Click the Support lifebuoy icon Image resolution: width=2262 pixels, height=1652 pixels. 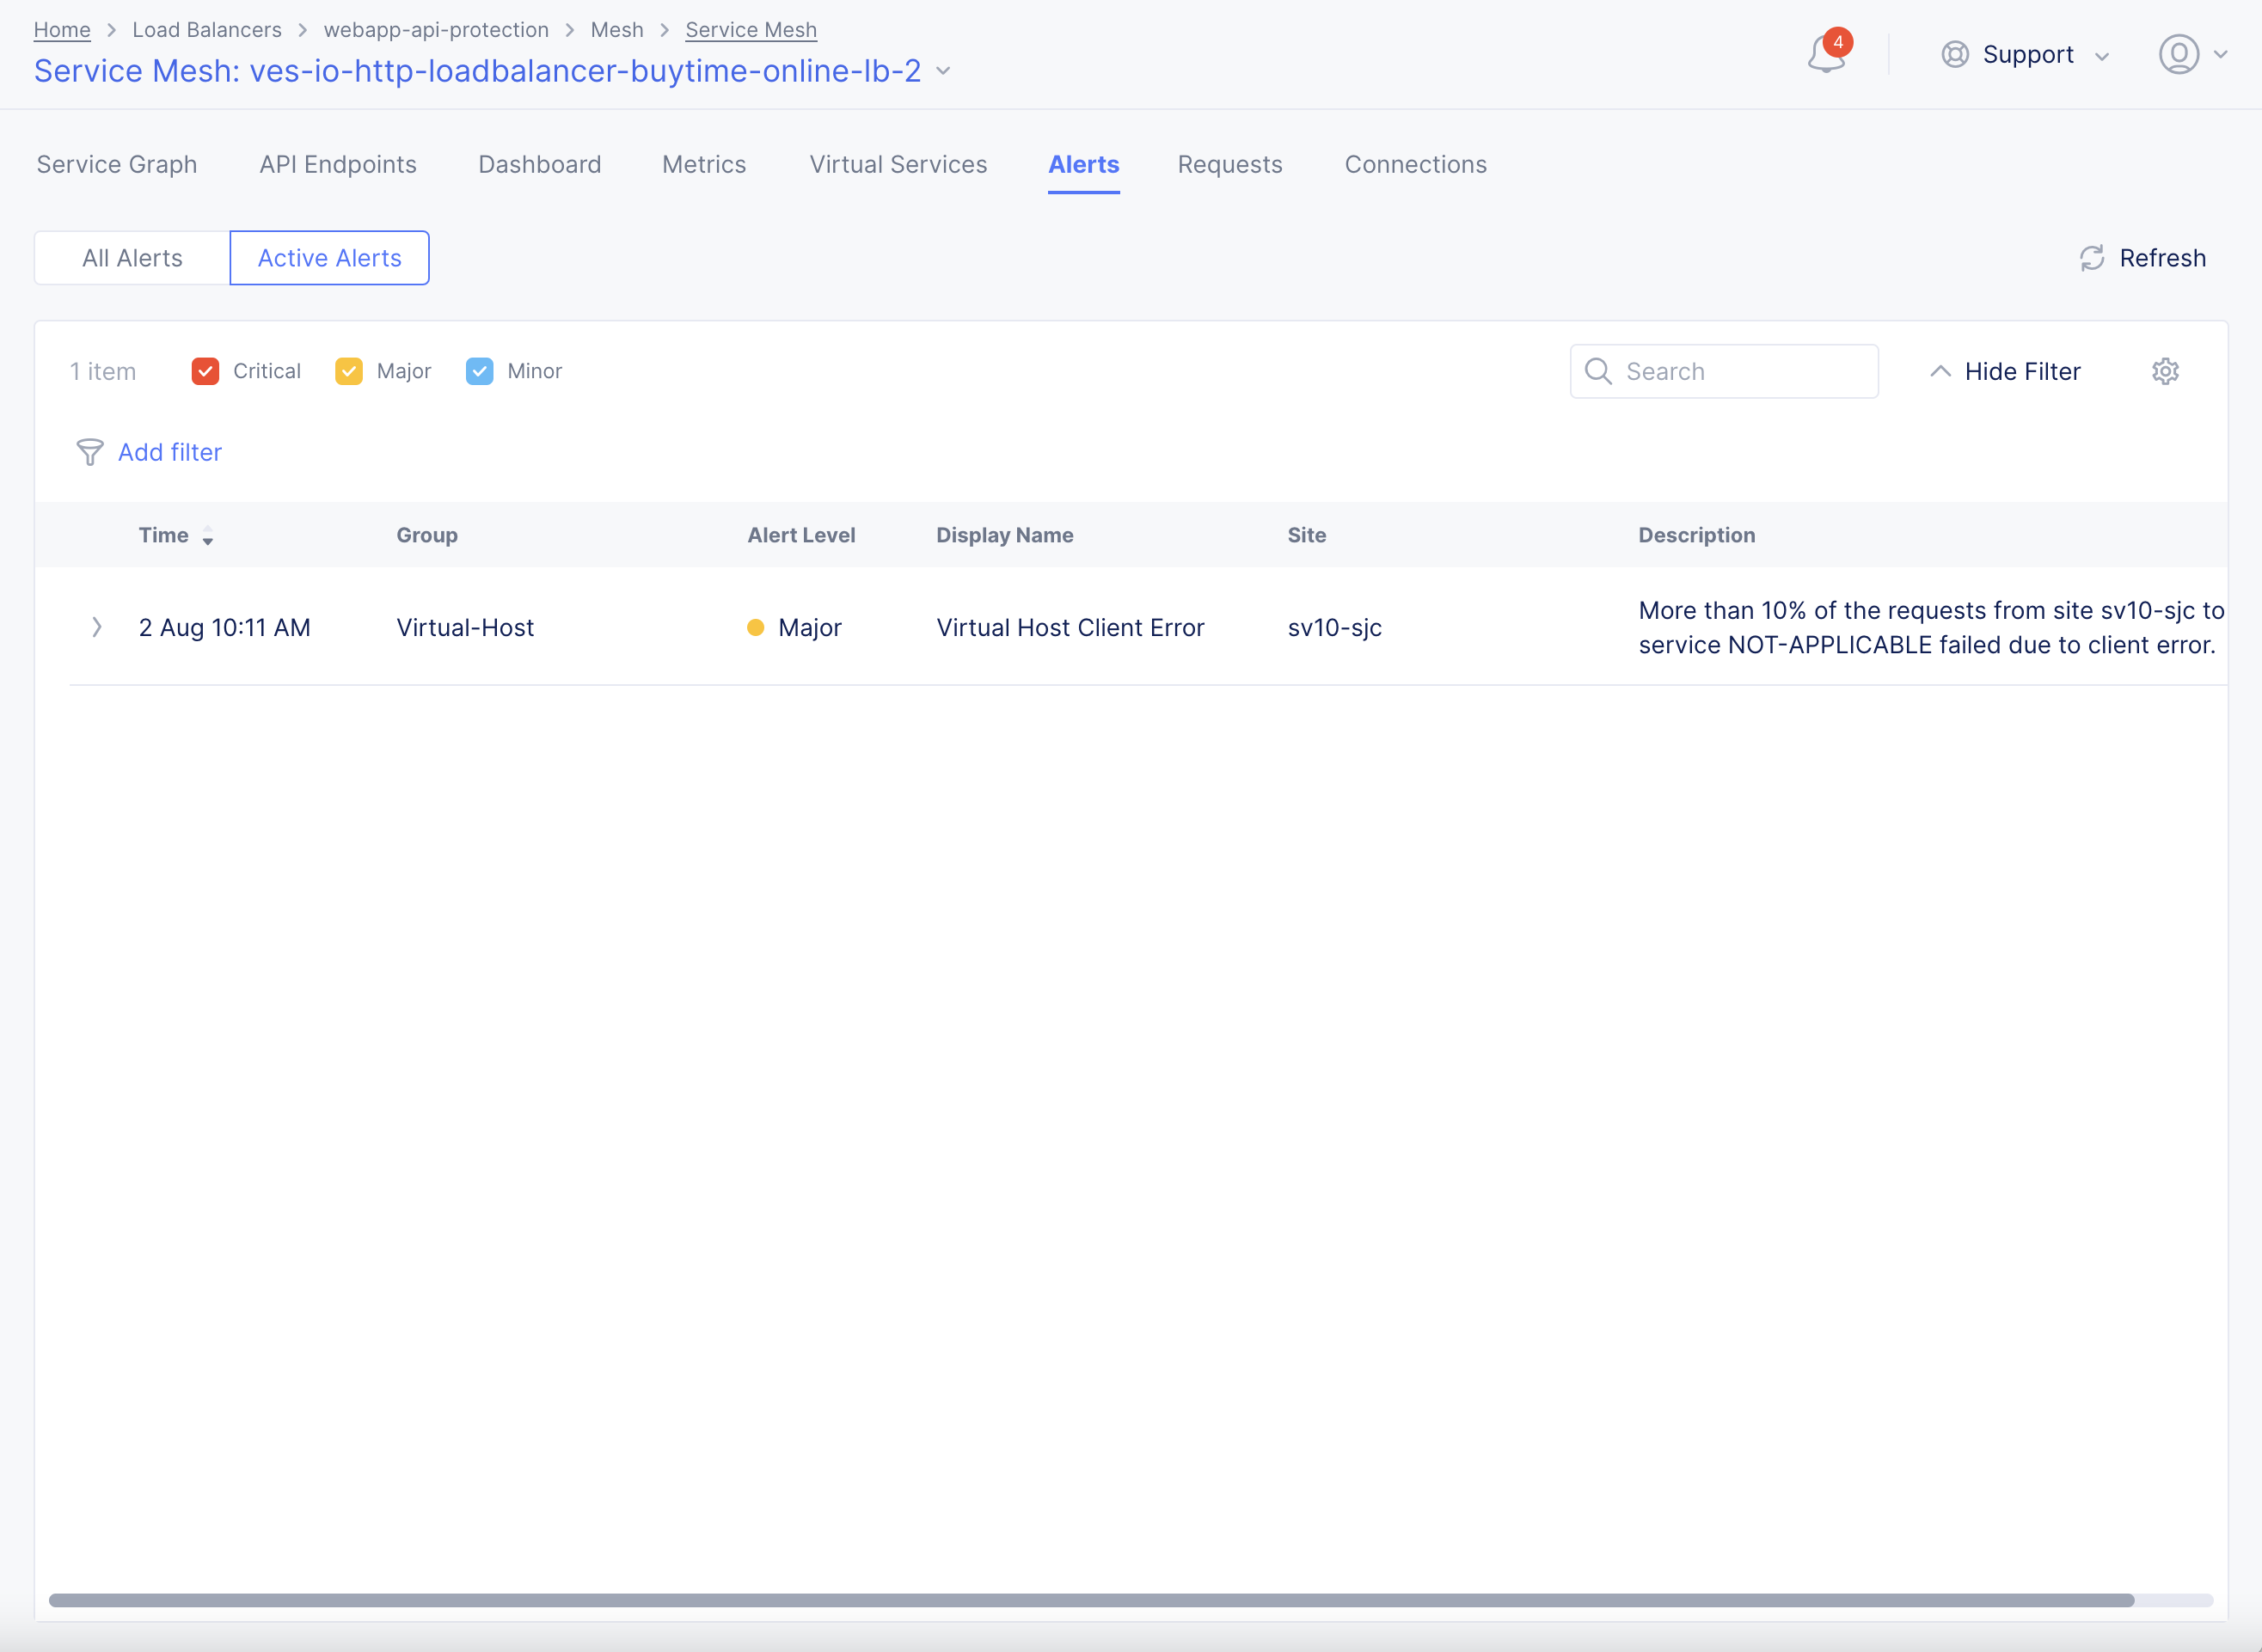pyautogui.click(x=1954, y=54)
